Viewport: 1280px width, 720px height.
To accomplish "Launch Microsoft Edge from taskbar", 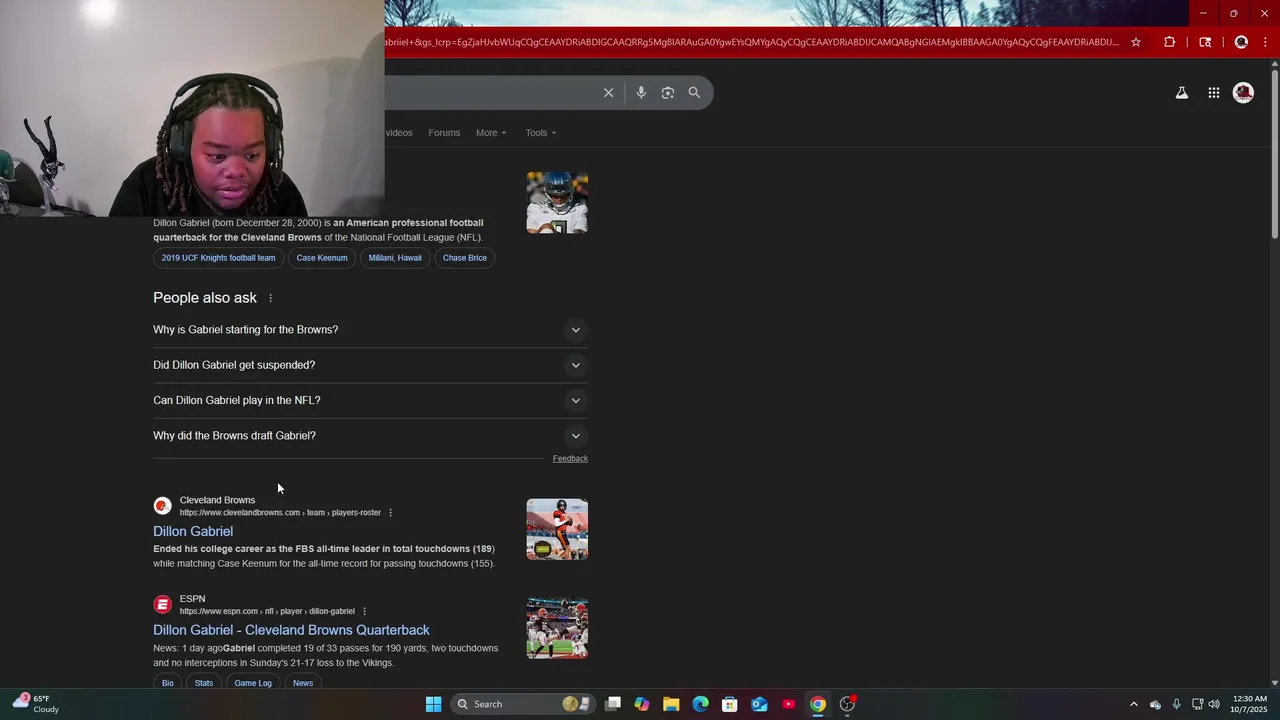I will pos(700,704).
